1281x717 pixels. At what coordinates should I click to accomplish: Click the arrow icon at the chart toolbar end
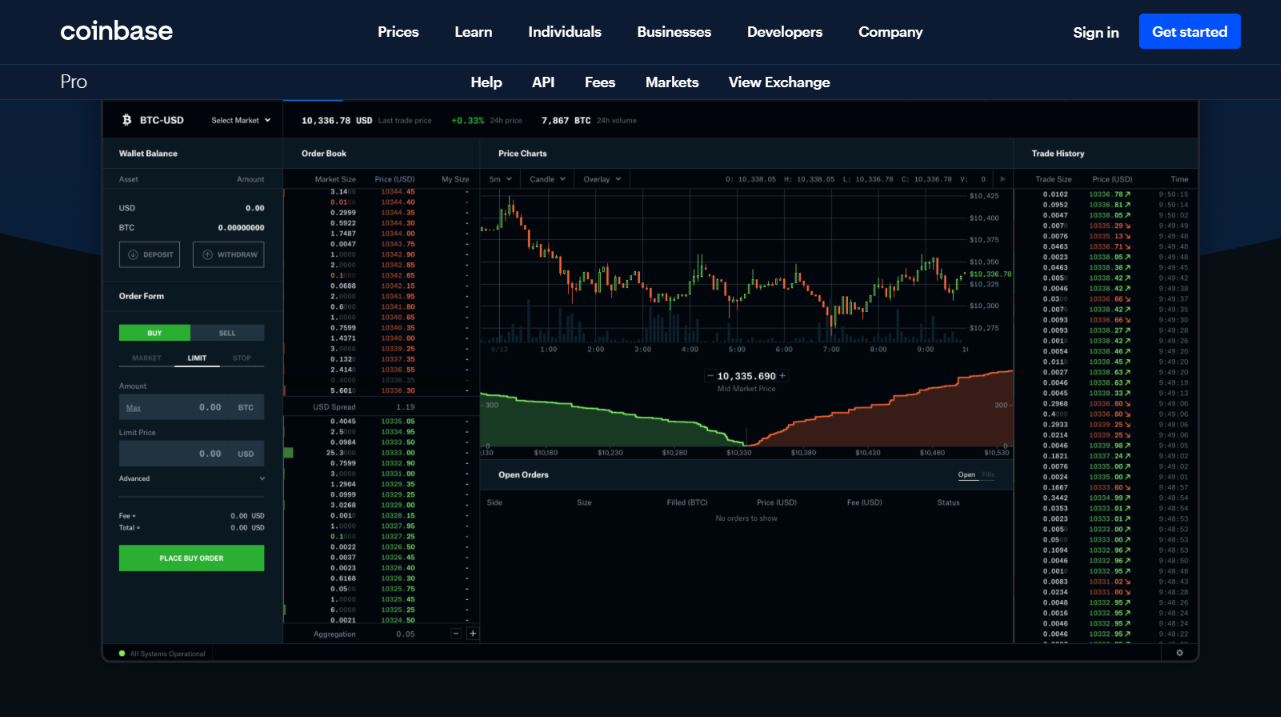(x=1003, y=179)
